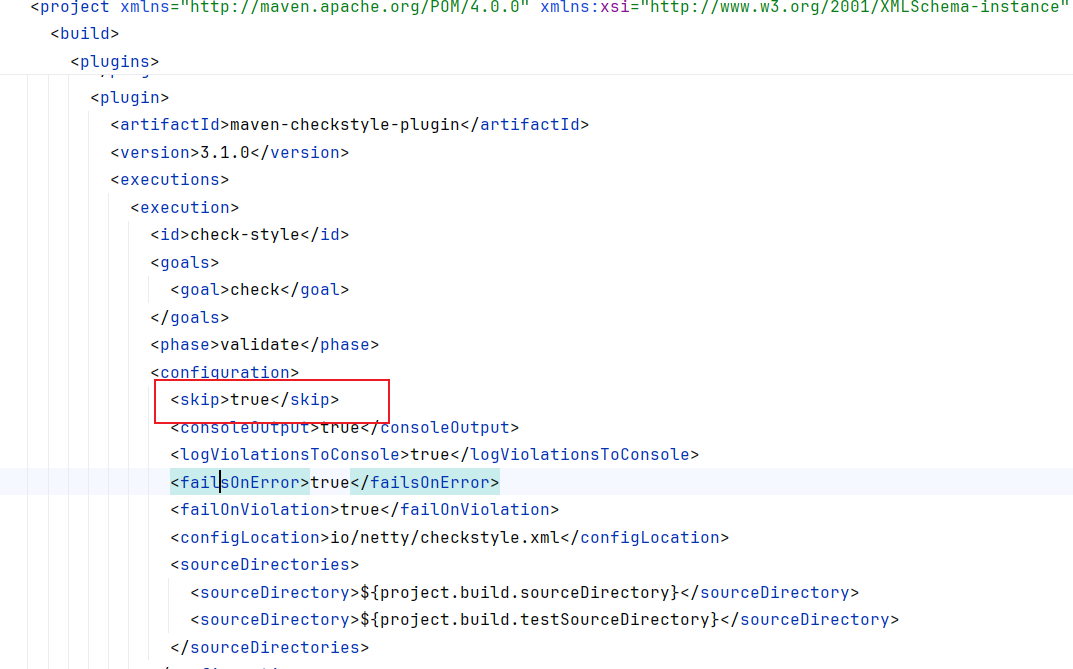Click the failOnViolation opening tag
1073x669 pixels.
coord(254,510)
